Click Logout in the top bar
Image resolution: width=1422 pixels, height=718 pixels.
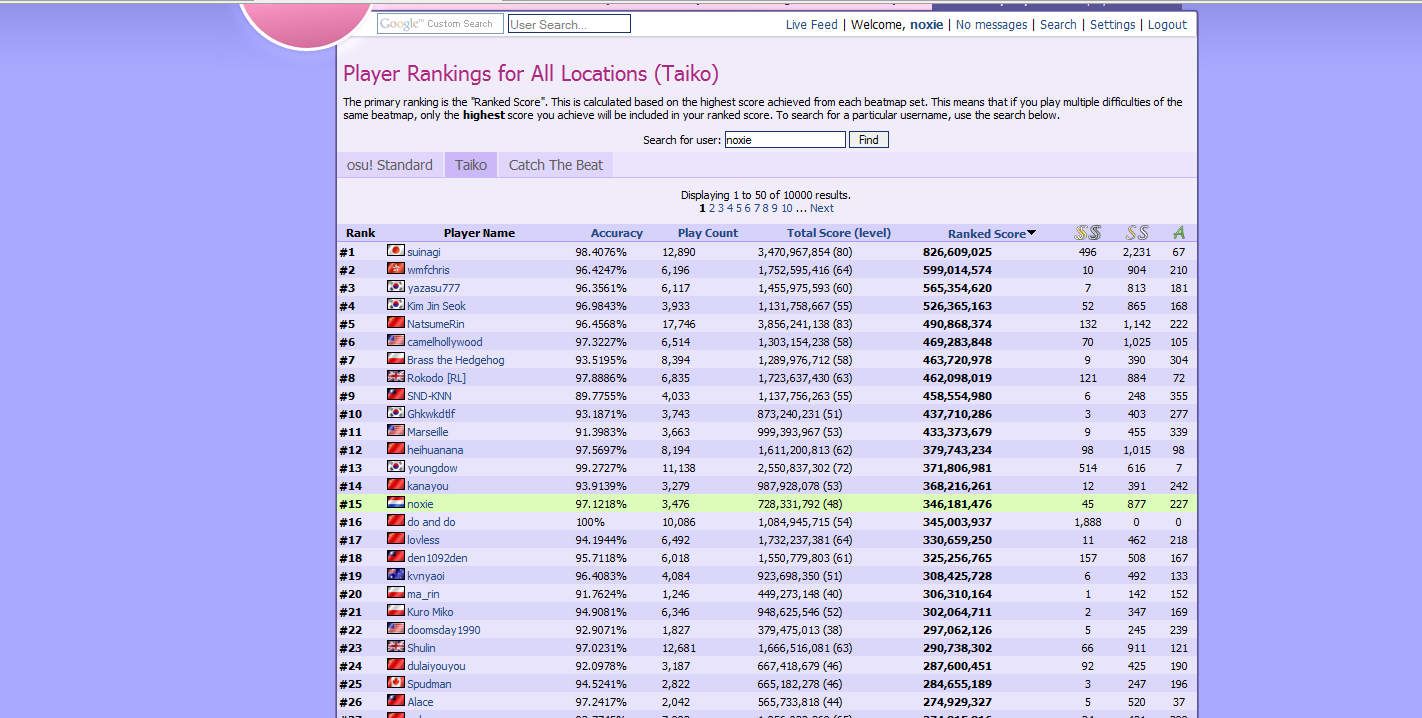(x=1168, y=25)
